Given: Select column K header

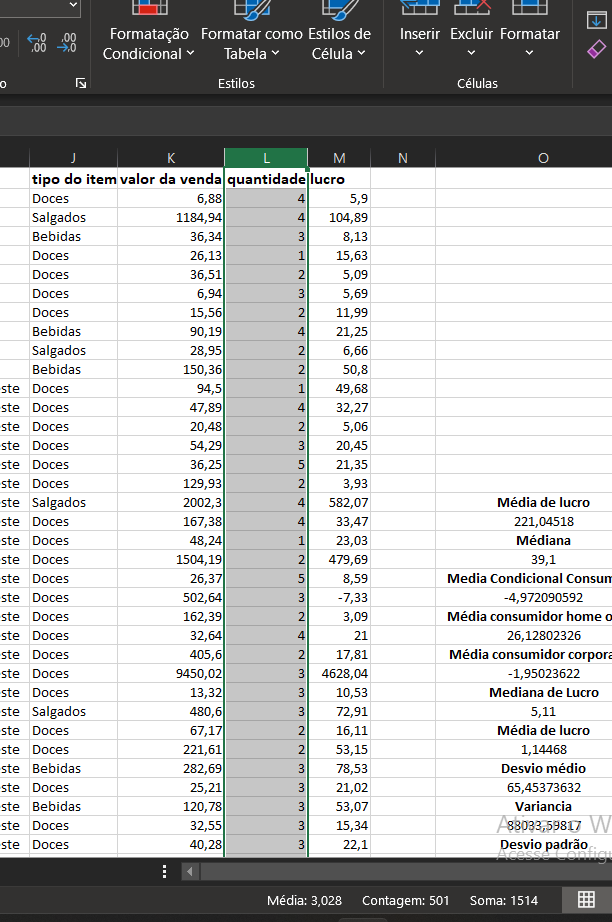Looking at the screenshot, I should (x=170, y=158).
